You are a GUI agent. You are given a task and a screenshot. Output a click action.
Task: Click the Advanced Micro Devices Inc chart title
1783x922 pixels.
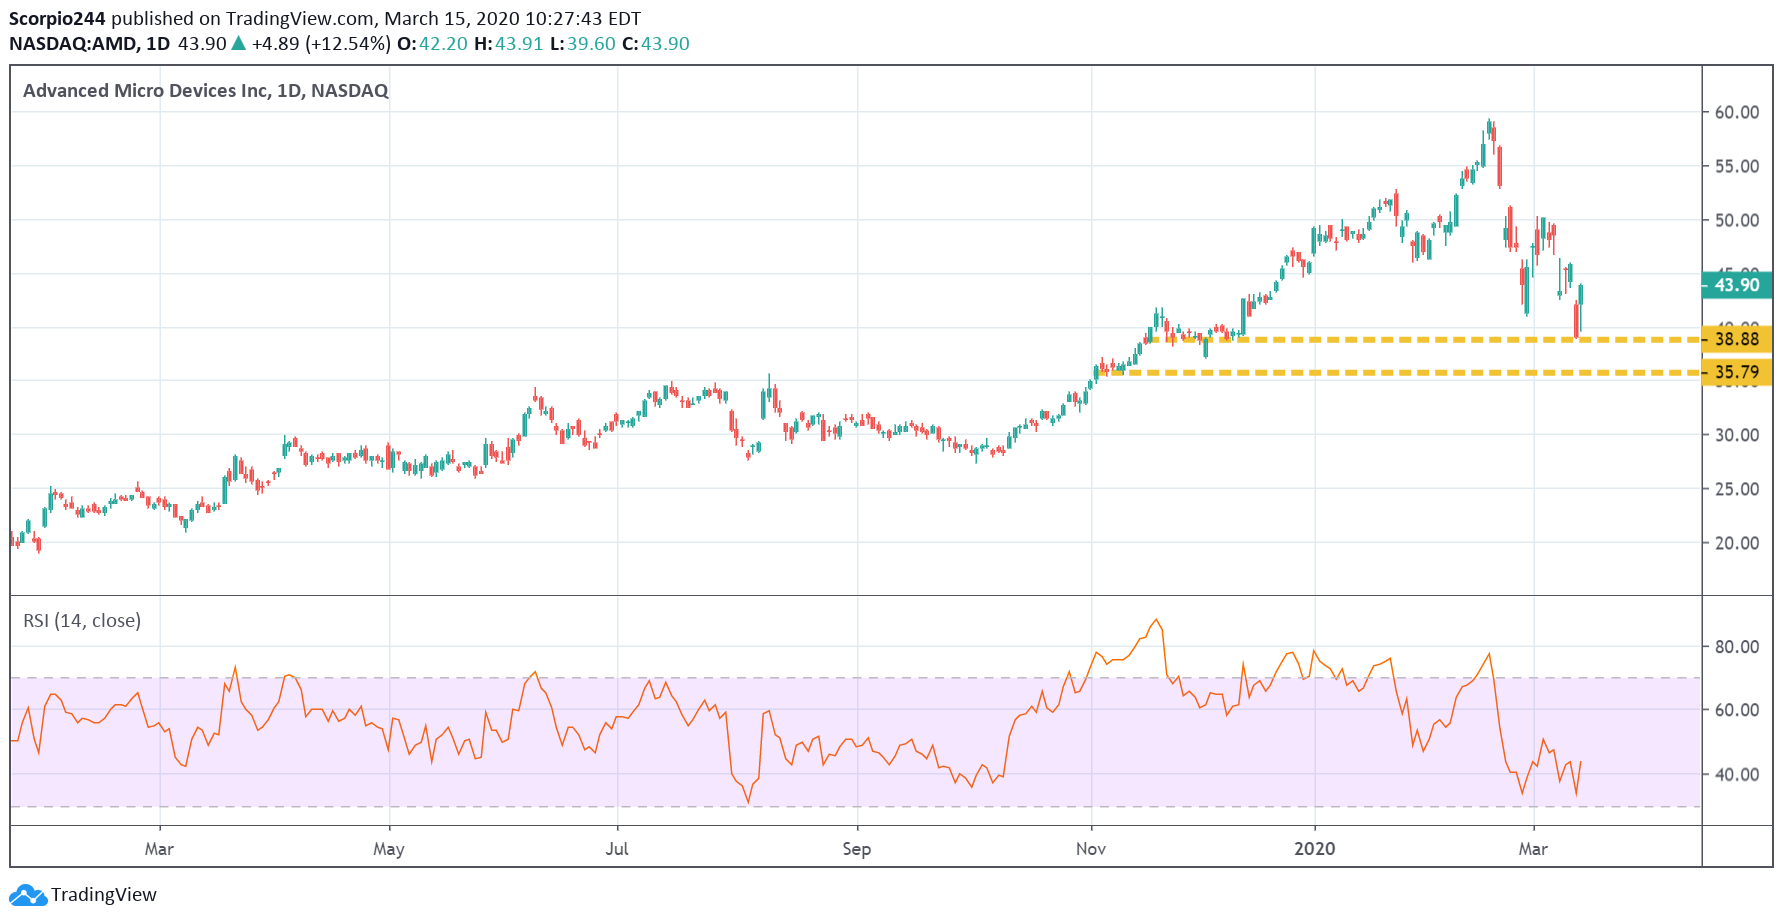click(x=205, y=91)
